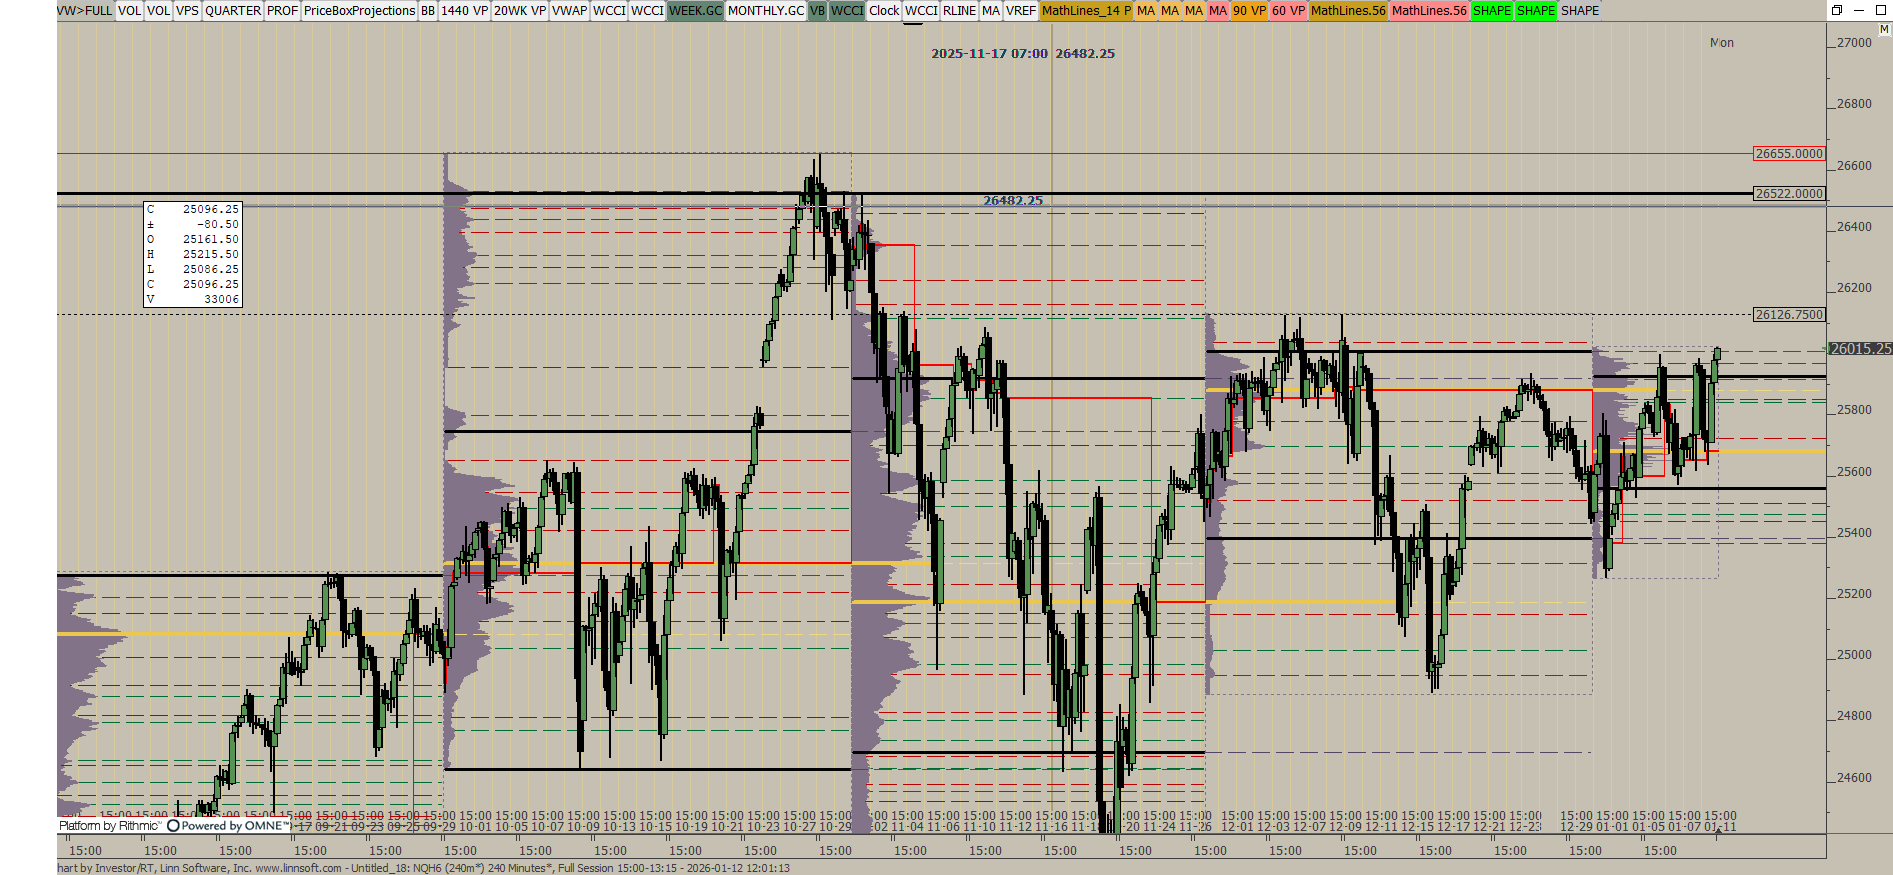Toggle the WEEK.GC indicator
The height and width of the screenshot is (875, 1893).
[x=695, y=10]
